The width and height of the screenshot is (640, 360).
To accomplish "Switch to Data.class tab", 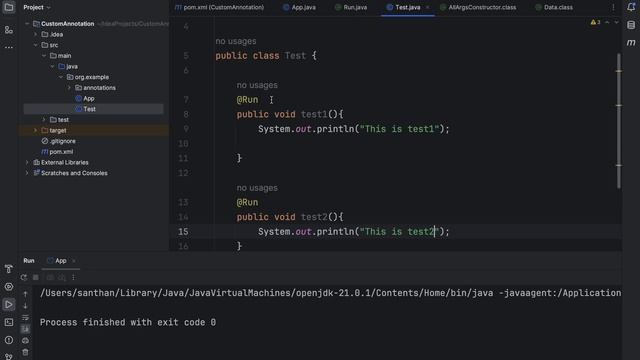I will 554,7.
